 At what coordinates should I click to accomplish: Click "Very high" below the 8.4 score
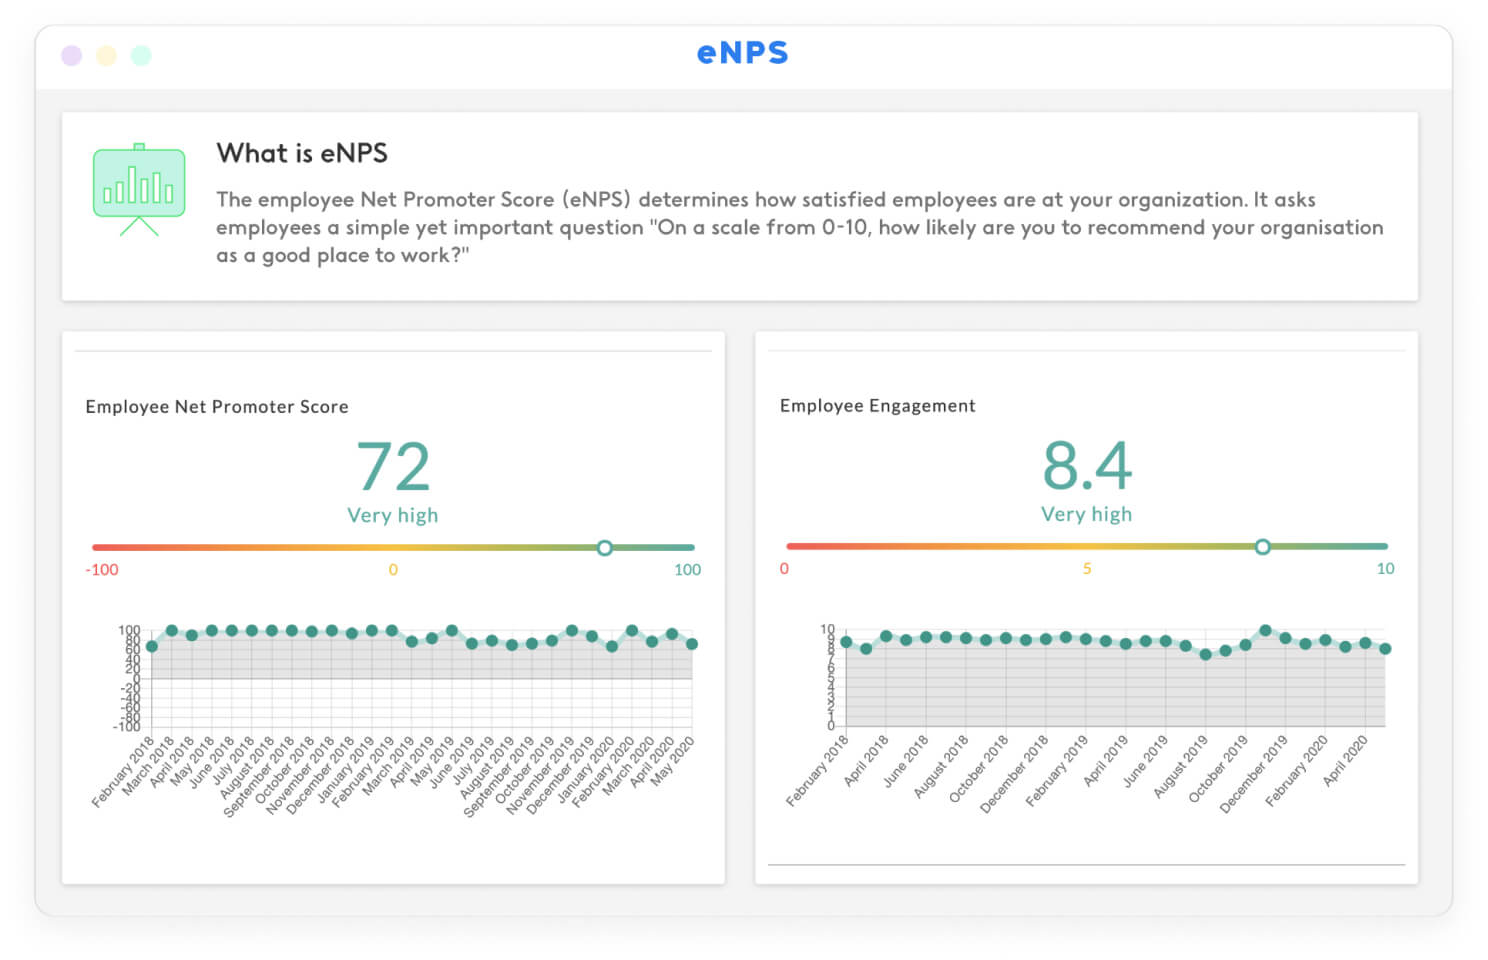point(1086,514)
